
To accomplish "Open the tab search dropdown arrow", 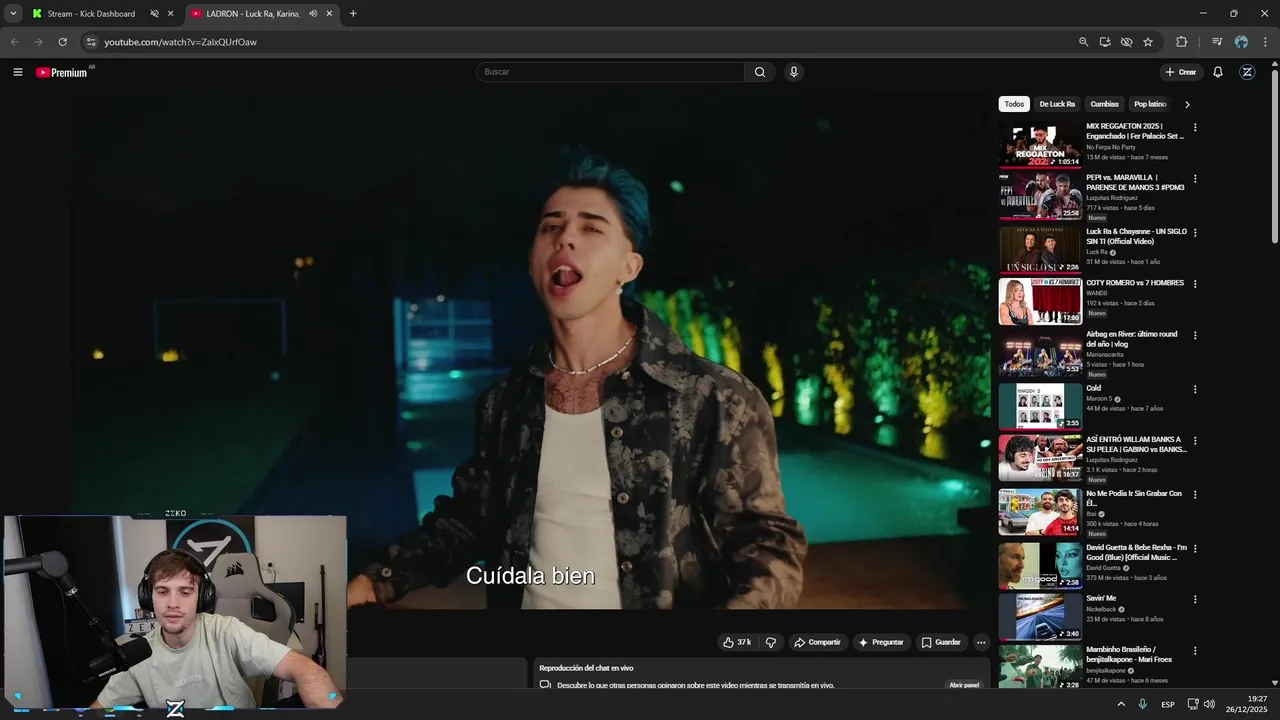I will 13,14.
